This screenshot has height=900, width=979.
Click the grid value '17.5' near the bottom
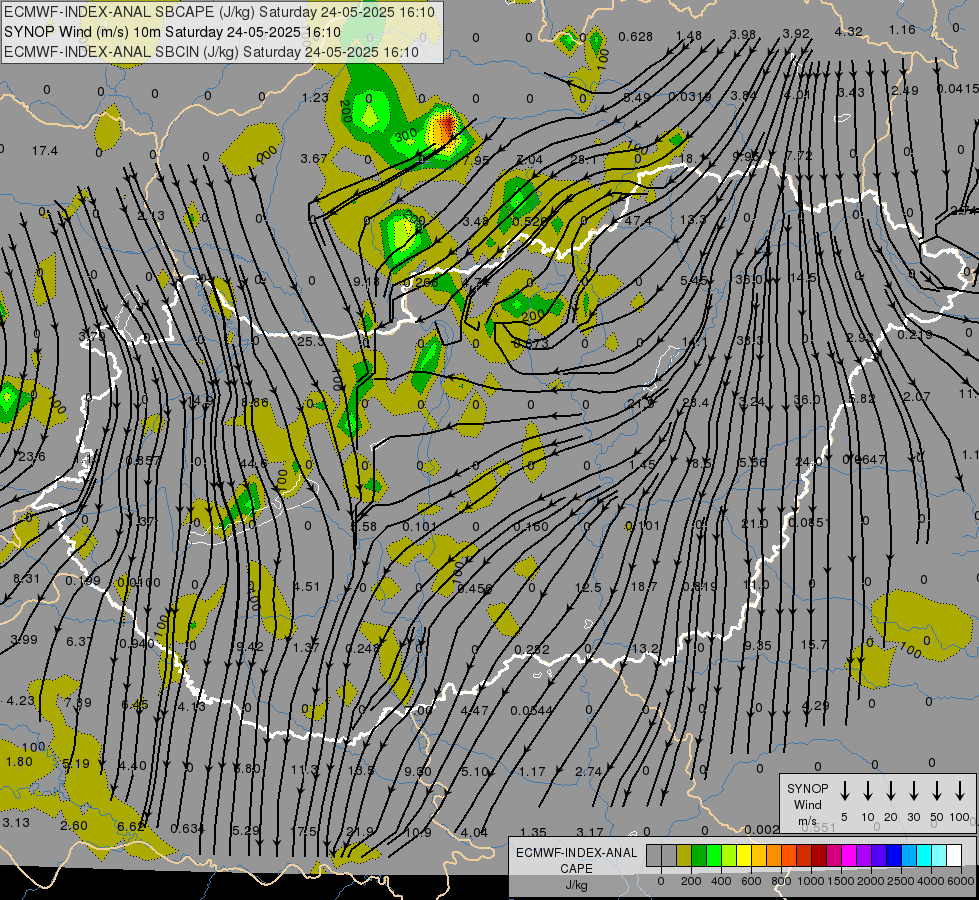coord(303,831)
